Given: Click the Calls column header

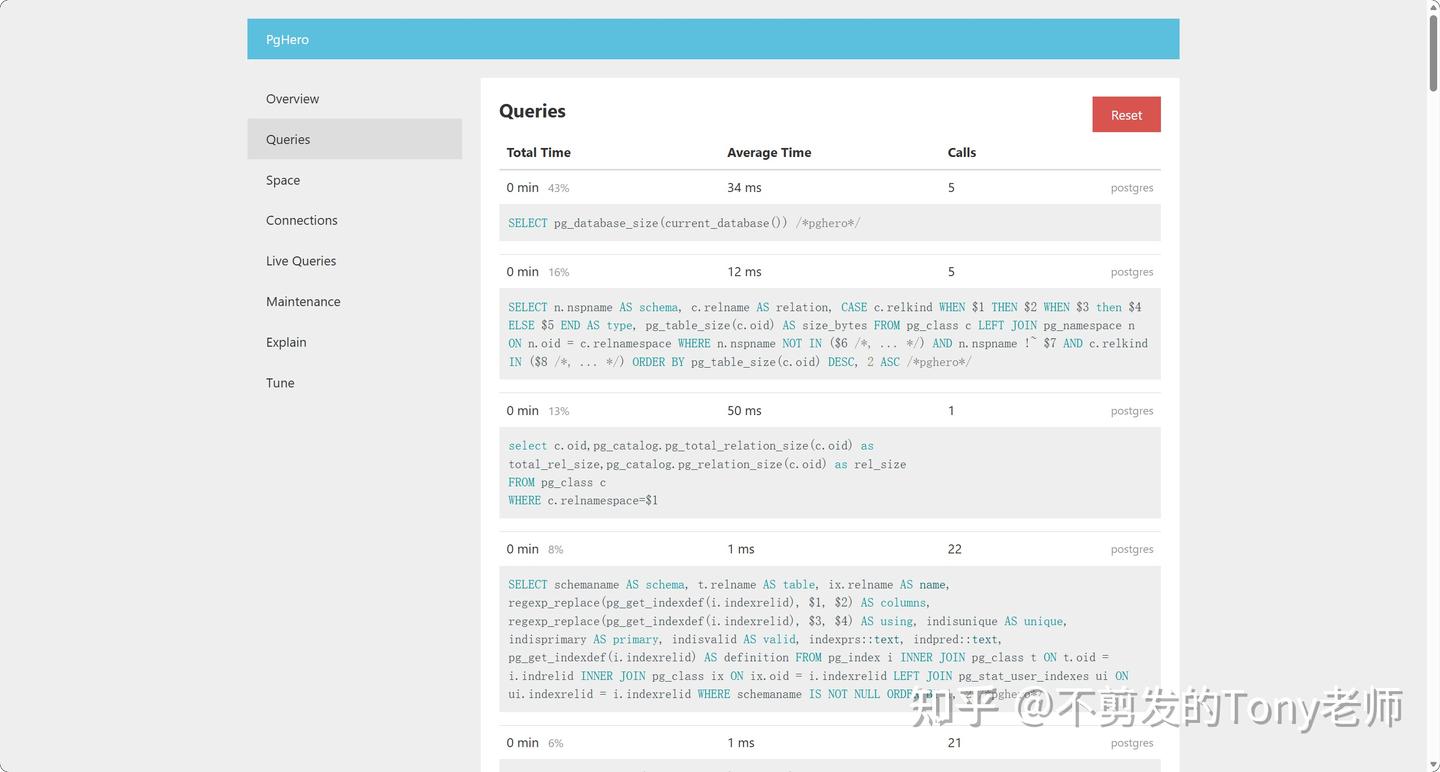Looking at the screenshot, I should point(962,153).
